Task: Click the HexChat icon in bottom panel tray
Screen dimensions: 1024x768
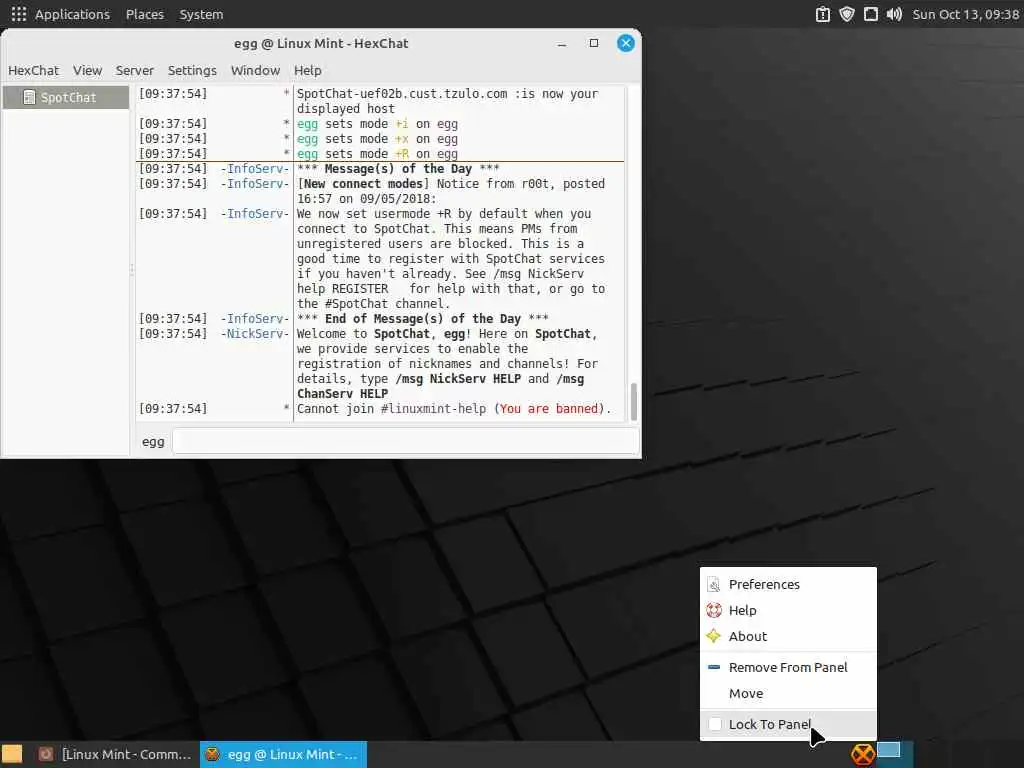Action: pos(863,755)
